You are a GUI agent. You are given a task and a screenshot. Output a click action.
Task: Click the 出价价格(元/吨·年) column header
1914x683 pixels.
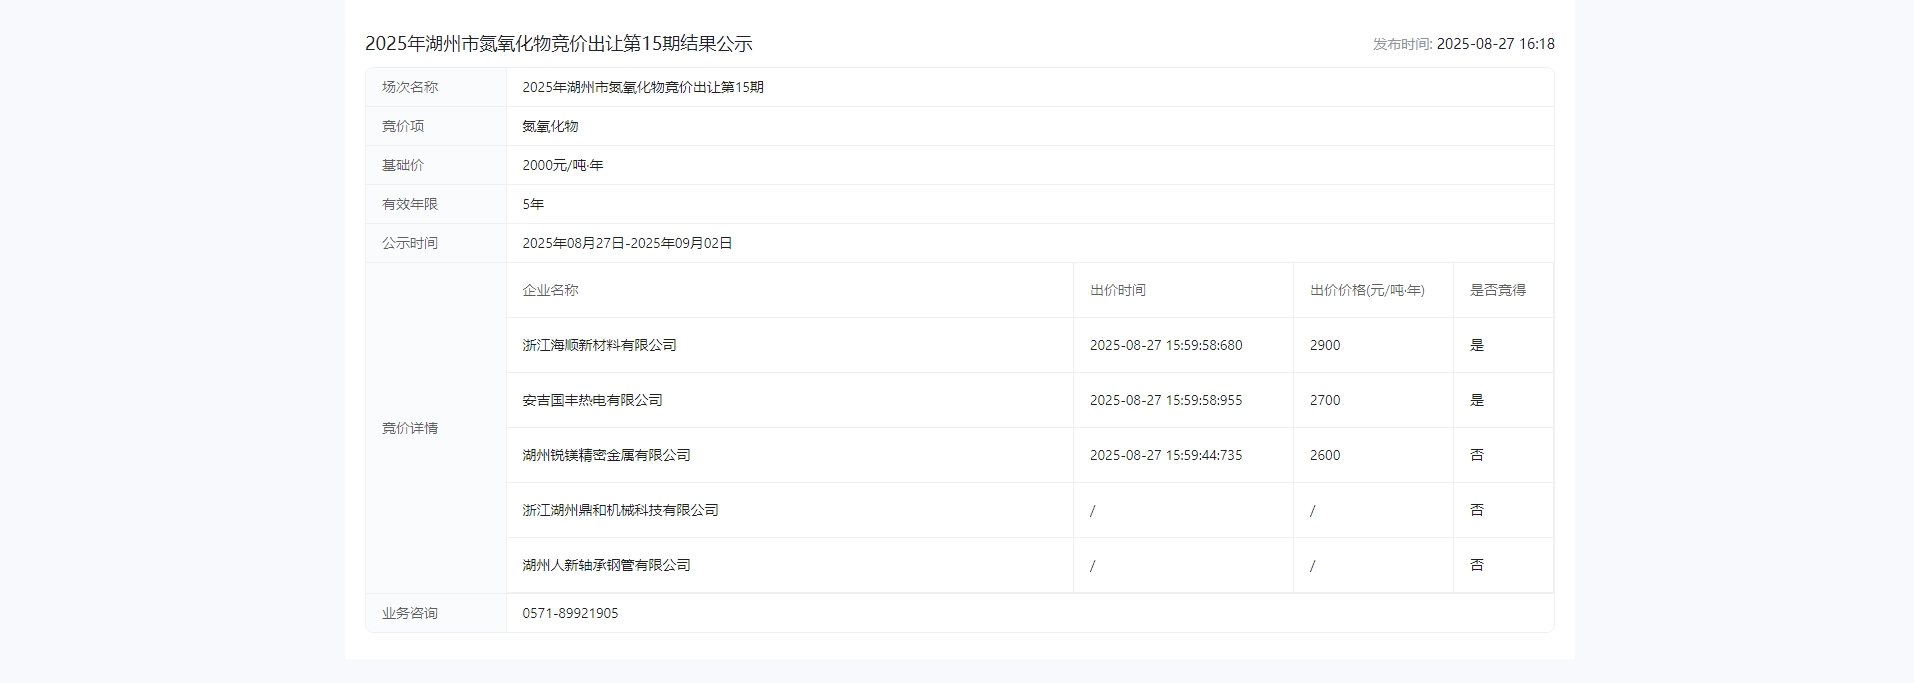tap(1366, 290)
